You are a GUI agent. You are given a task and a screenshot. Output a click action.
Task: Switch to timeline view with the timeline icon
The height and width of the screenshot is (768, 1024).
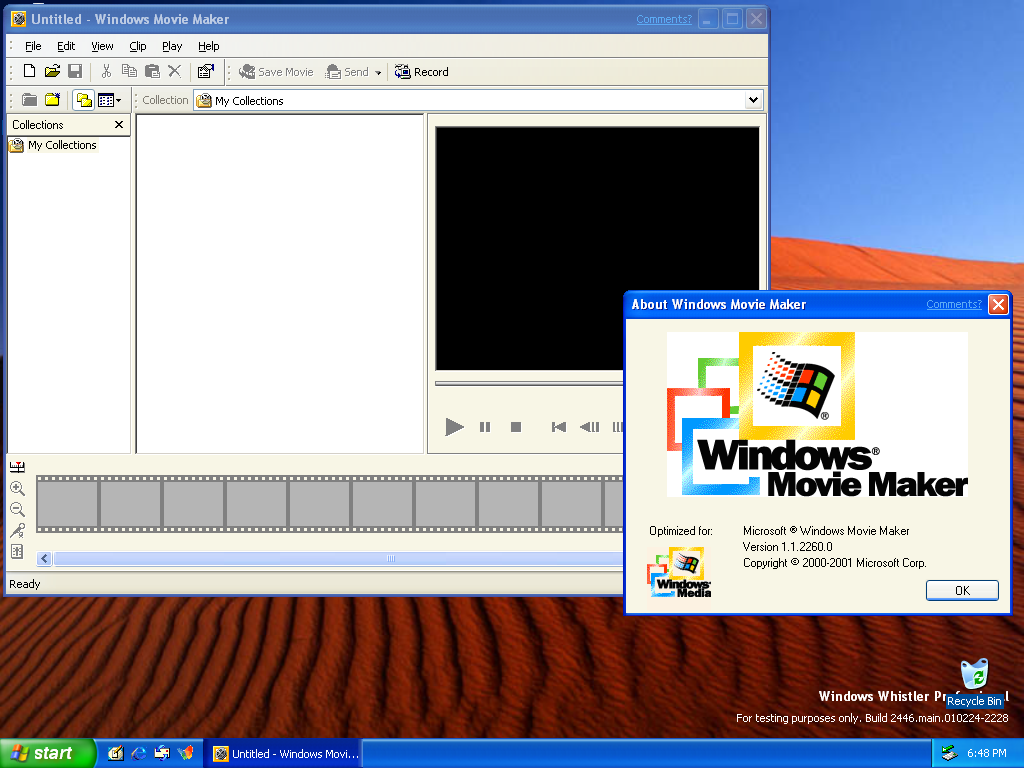pos(17,467)
